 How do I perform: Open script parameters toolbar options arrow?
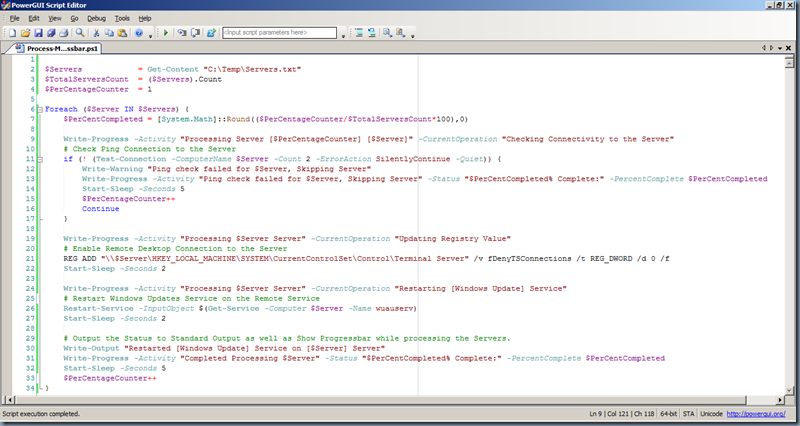point(343,36)
